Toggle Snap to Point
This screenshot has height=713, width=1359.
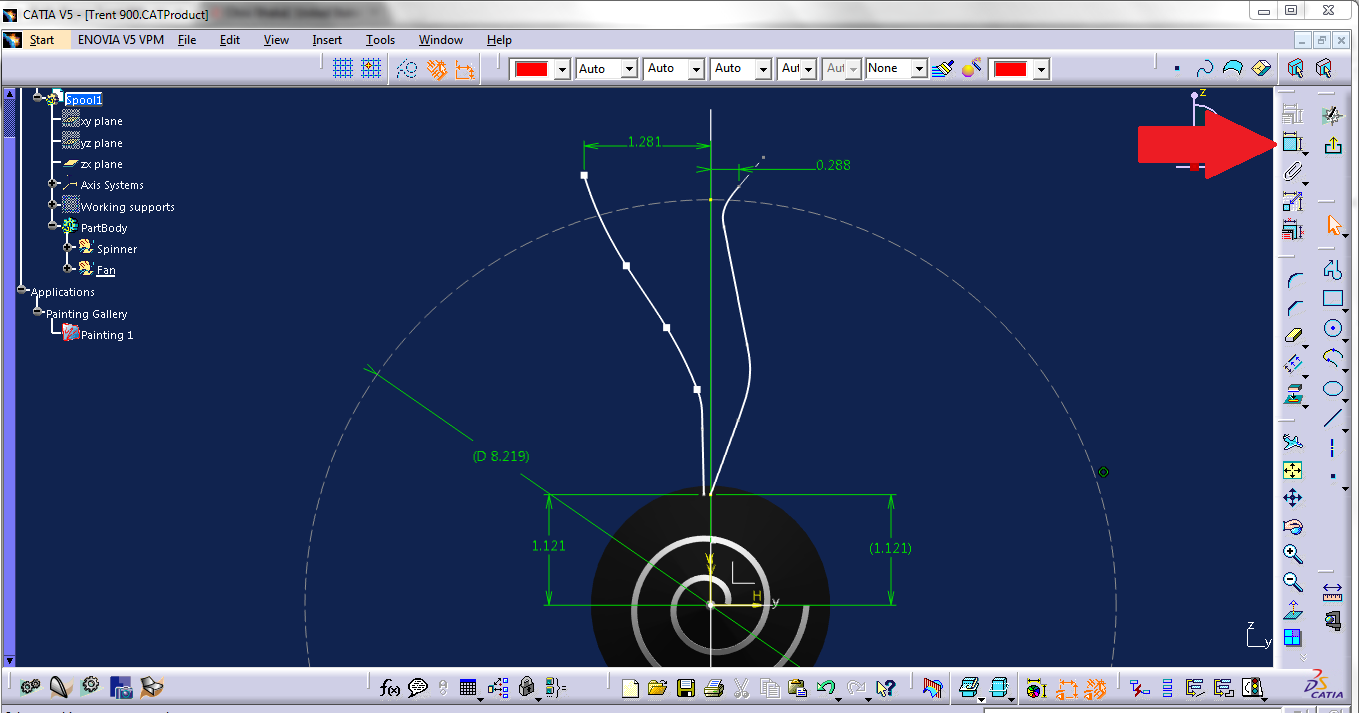(x=371, y=68)
